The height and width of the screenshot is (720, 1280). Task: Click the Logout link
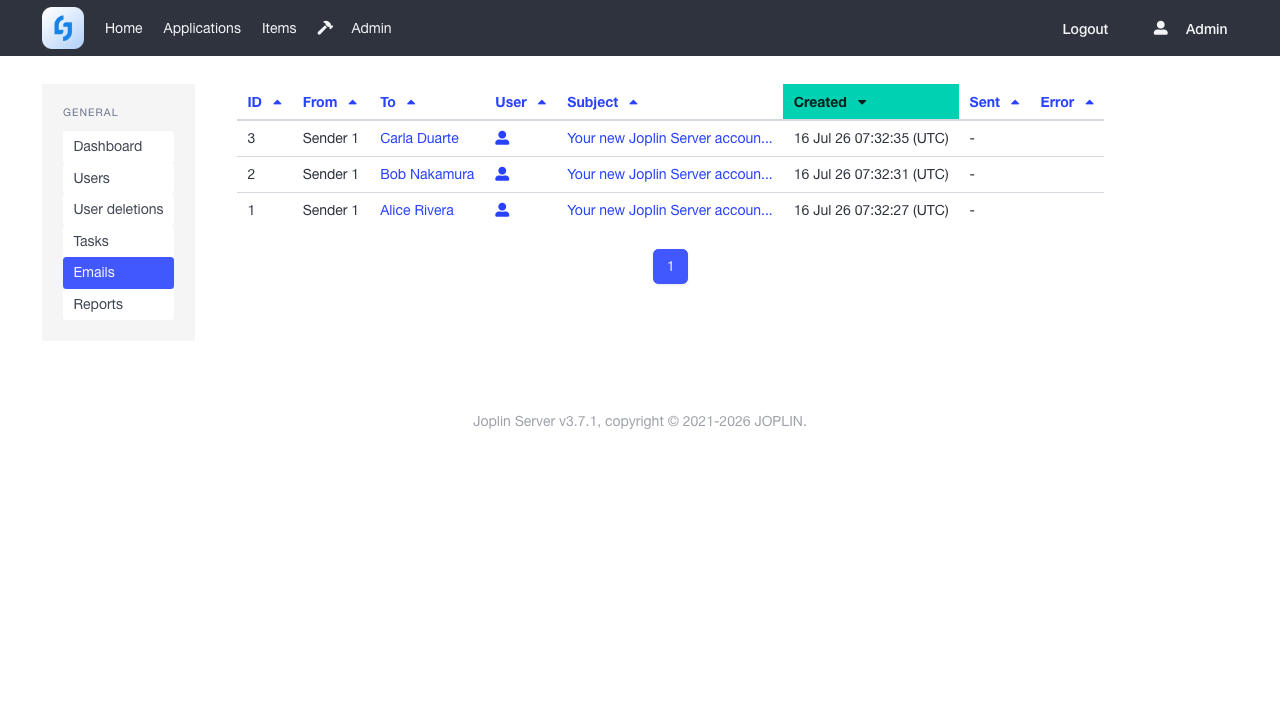pos(1085,29)
